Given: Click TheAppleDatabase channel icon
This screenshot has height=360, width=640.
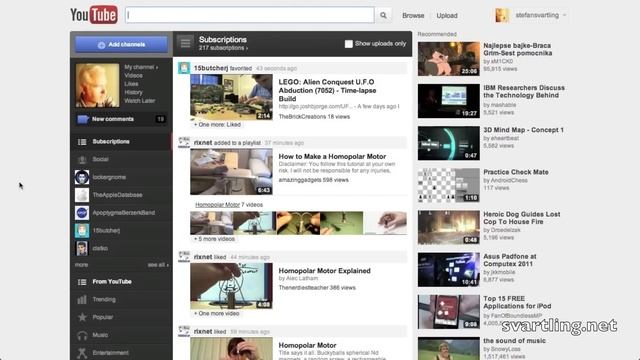Looking at the screenshot, I should click(82, 195).
